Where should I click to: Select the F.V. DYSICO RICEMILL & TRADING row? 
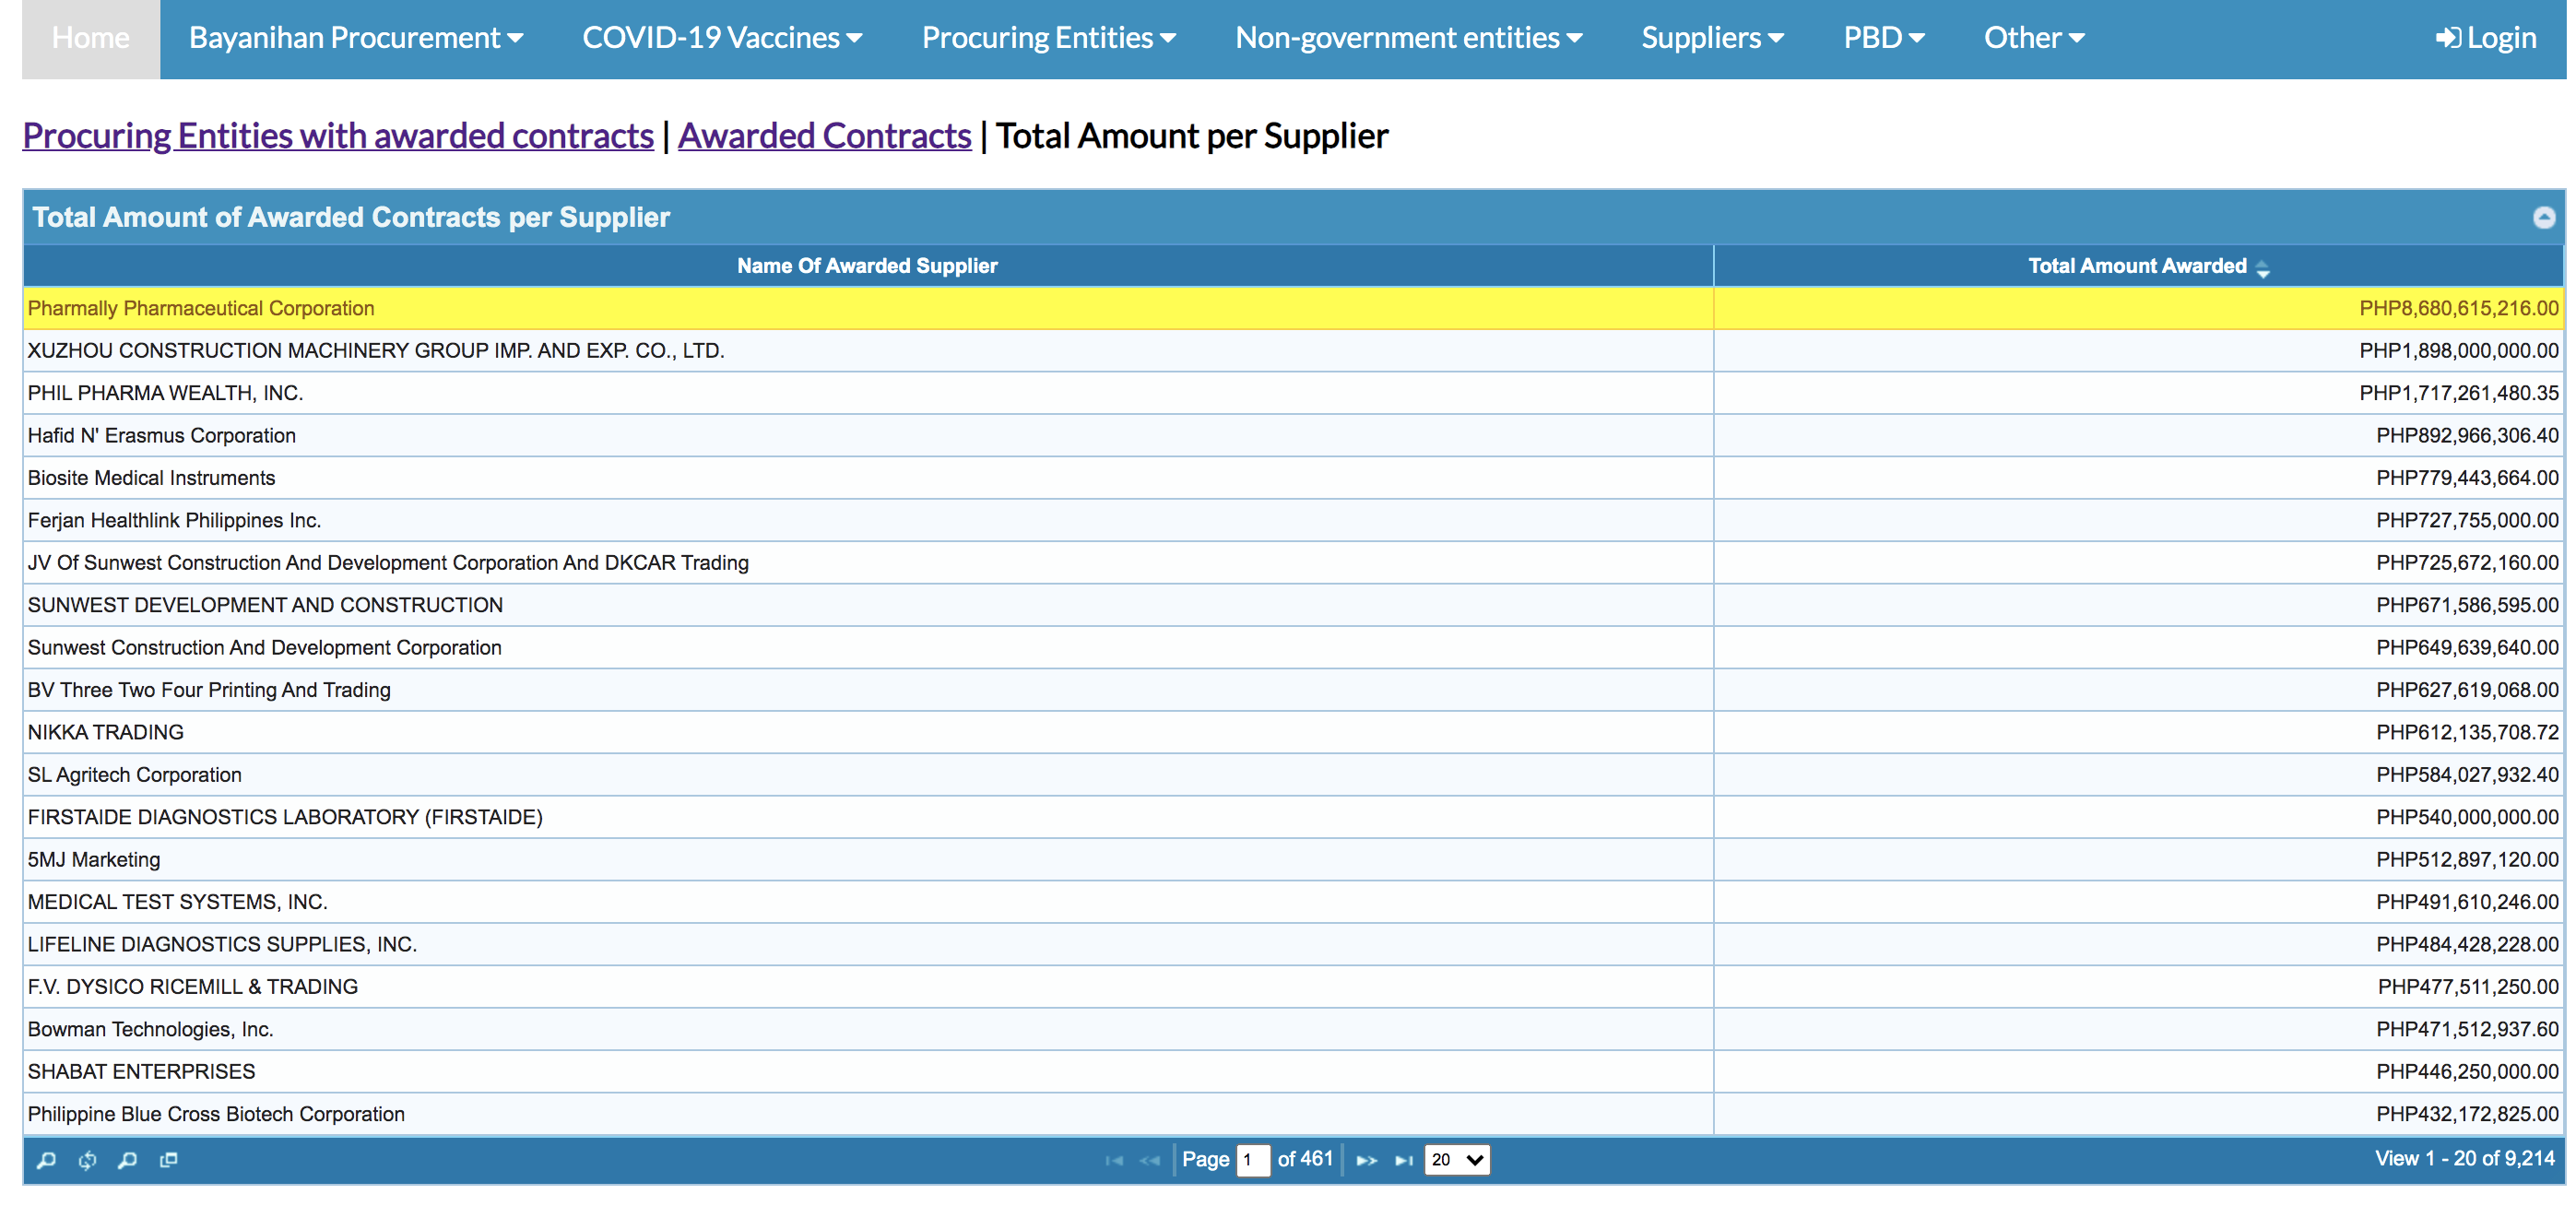(1293, 987)
